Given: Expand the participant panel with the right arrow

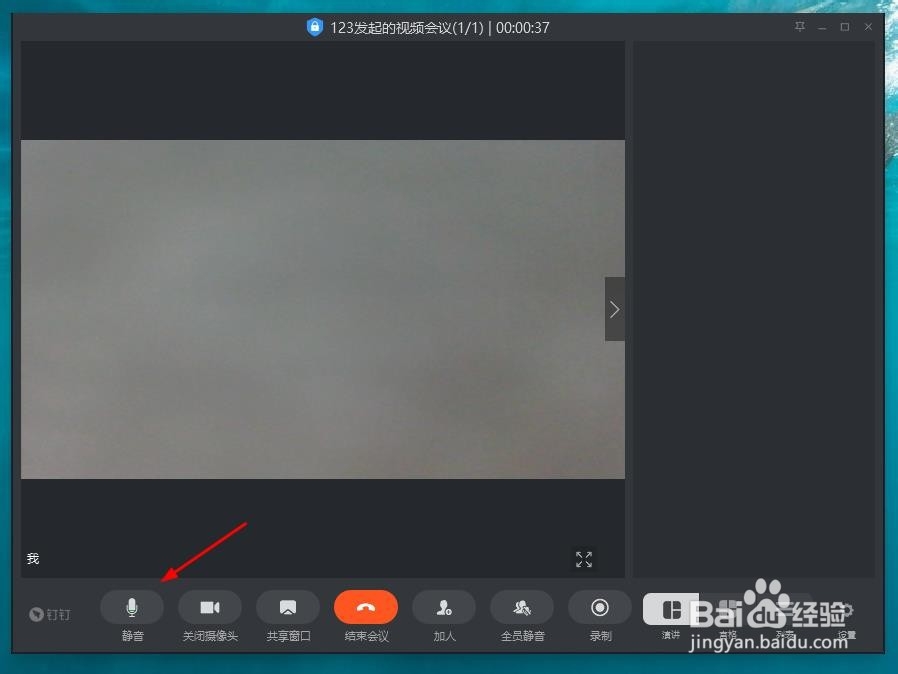Looking at the screenshot, I should (x=614, y=309).
